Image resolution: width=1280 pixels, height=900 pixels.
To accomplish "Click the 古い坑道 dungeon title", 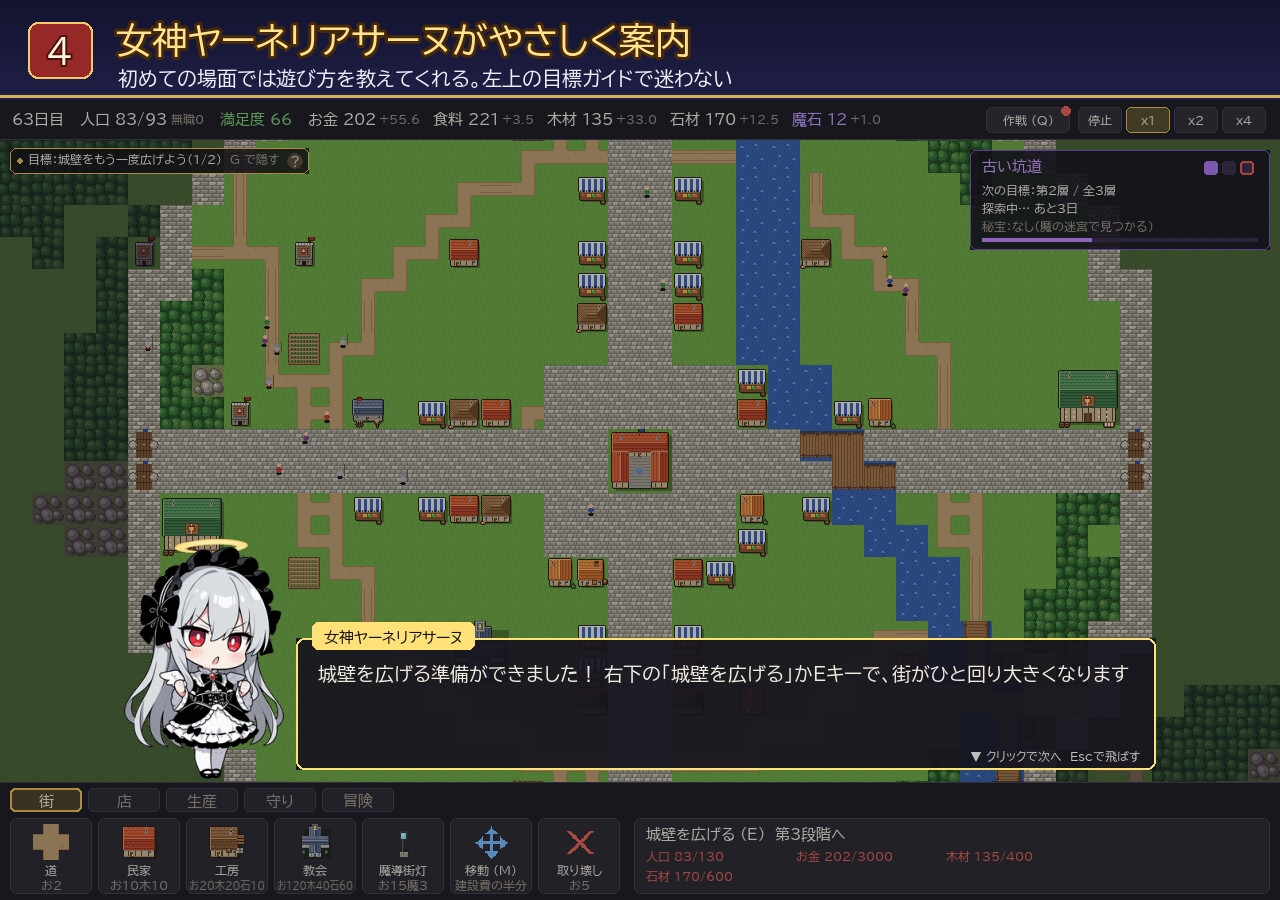I will (x=1012, y=167).
